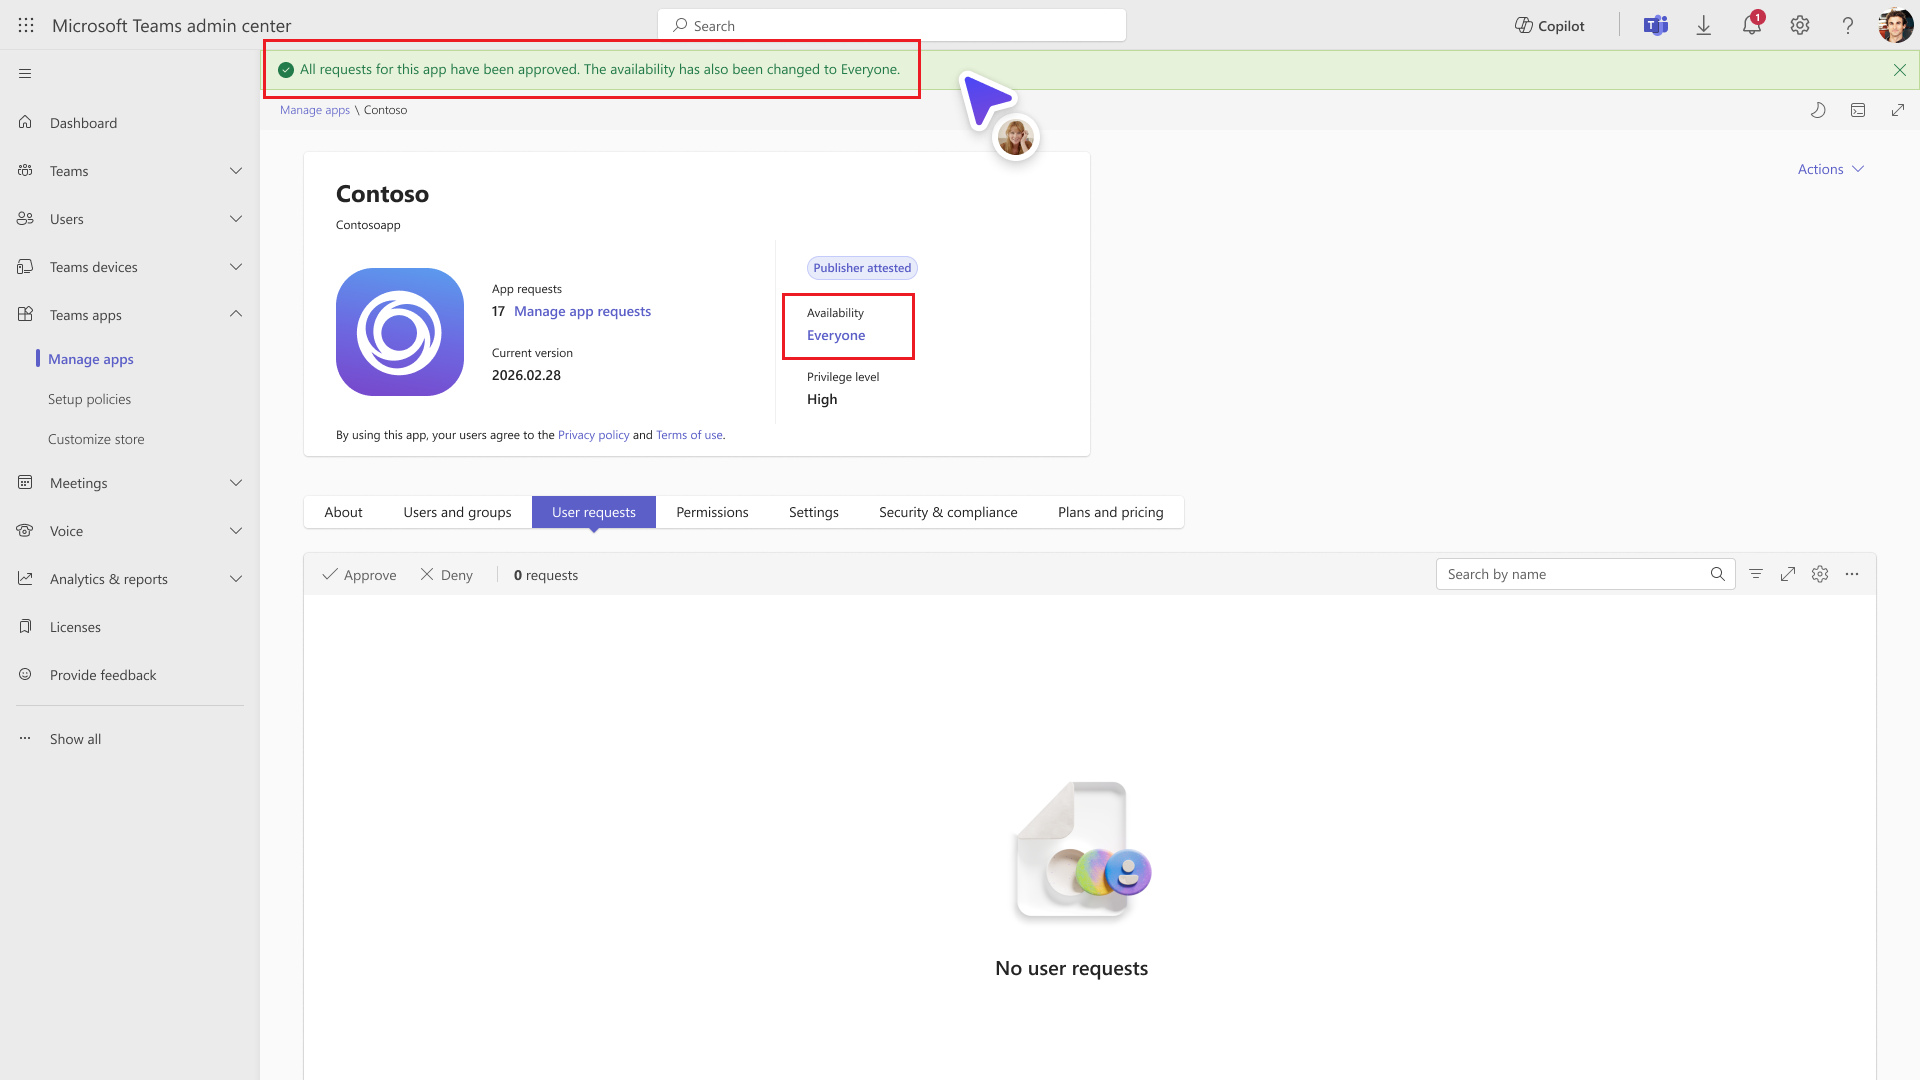This screenshot has width=1920, height=1080.
Task: Open the Manage app requests link
Action: [582, 311]
